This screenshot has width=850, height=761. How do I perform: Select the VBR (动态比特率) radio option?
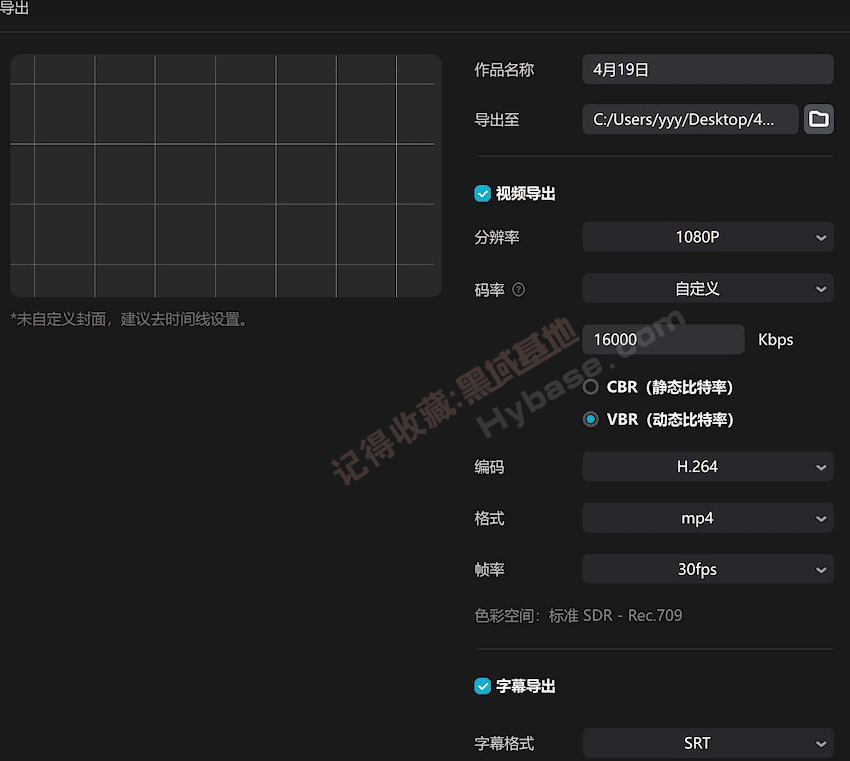tap(591, 420)
